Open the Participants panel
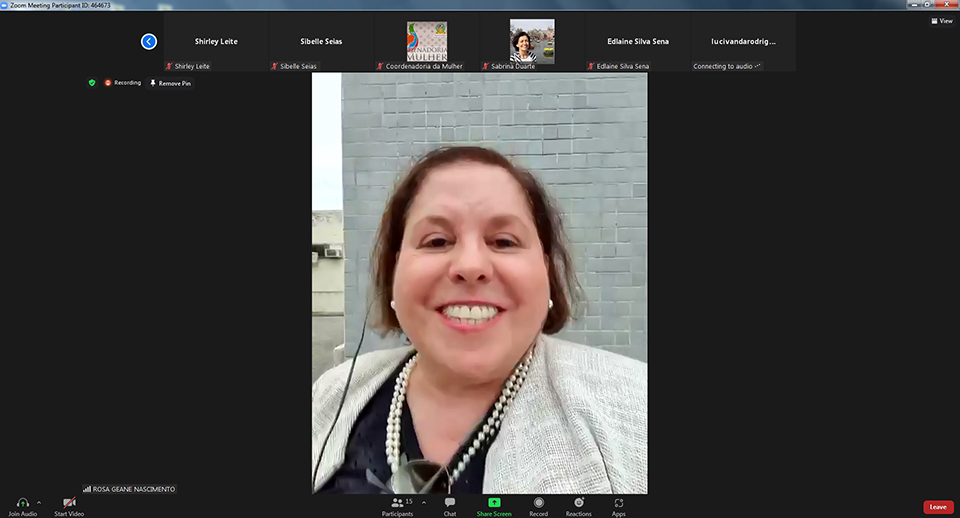The width and height of the screenshot is (960, 518). pos(397,502)
